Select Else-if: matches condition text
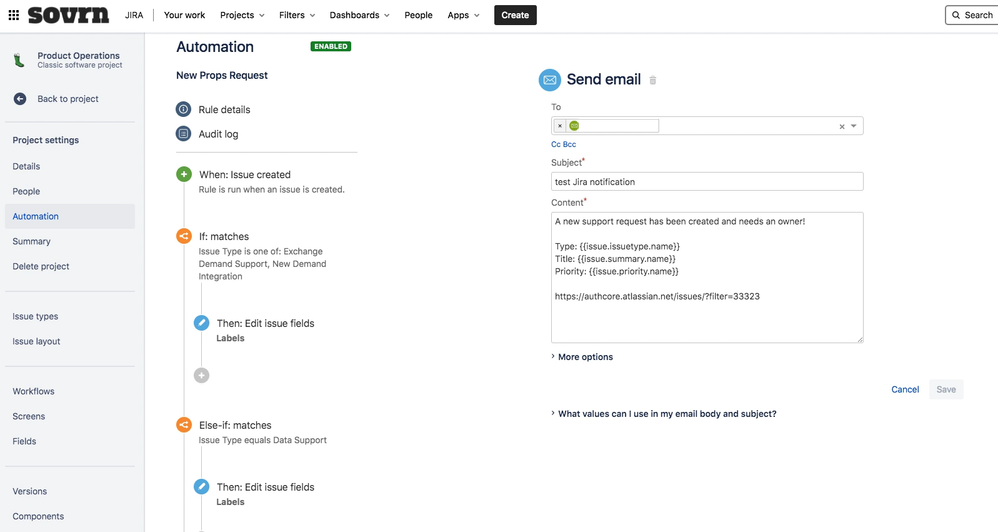Screen dimensions: 998x532 click(235, 425)
